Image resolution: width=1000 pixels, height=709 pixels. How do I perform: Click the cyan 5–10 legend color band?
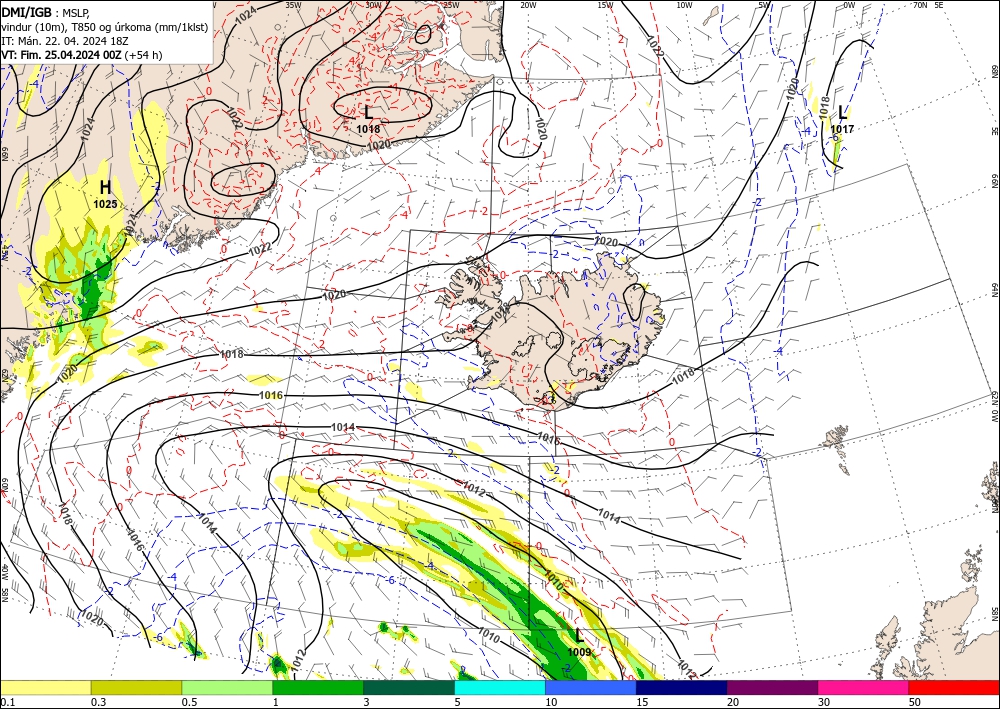pyautogui.click(x=500, y=687)
